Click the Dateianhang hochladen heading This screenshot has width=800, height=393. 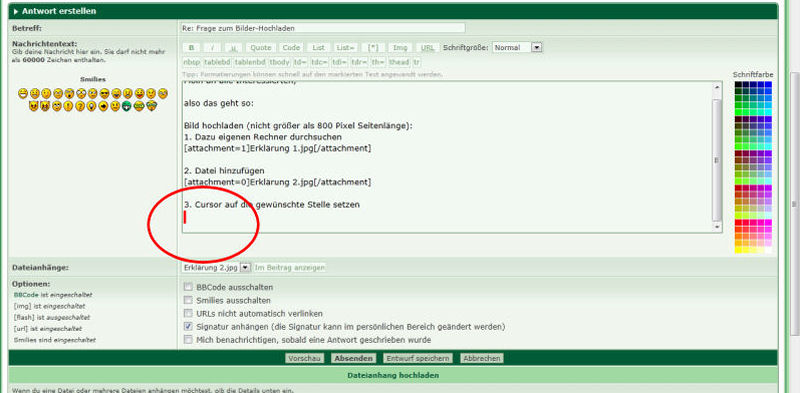coord(393,375)
